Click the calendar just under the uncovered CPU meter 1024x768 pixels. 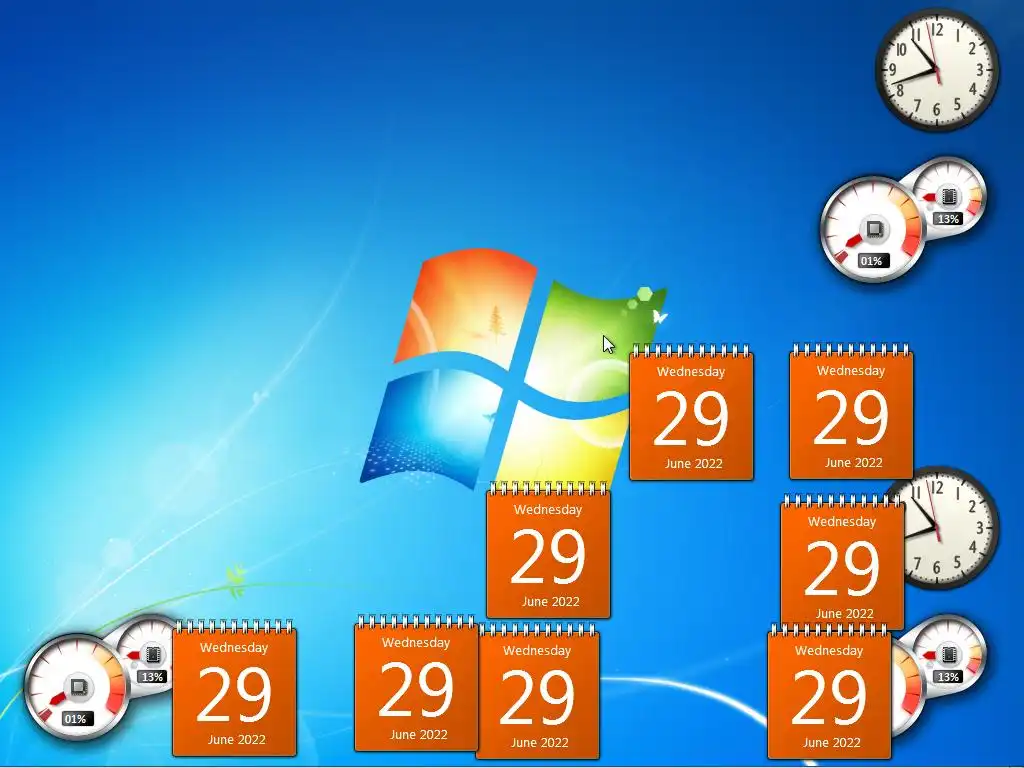[x=852, y=411]
